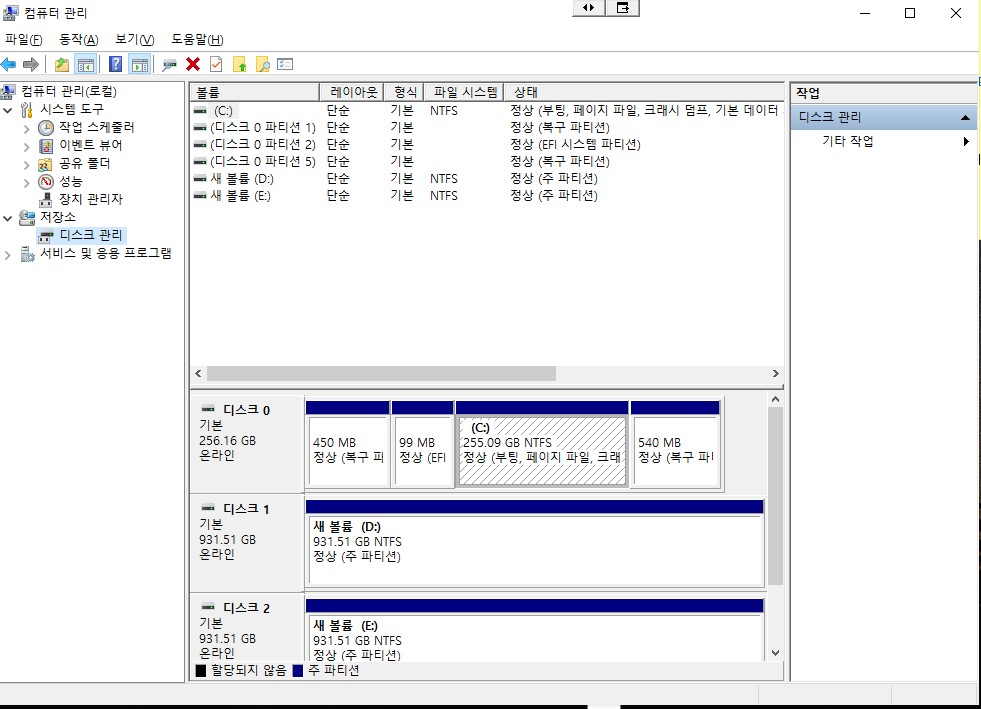
Task: Select the (C:) 255.09 GB NTFS partition block
Action: [x=542, y=450]
